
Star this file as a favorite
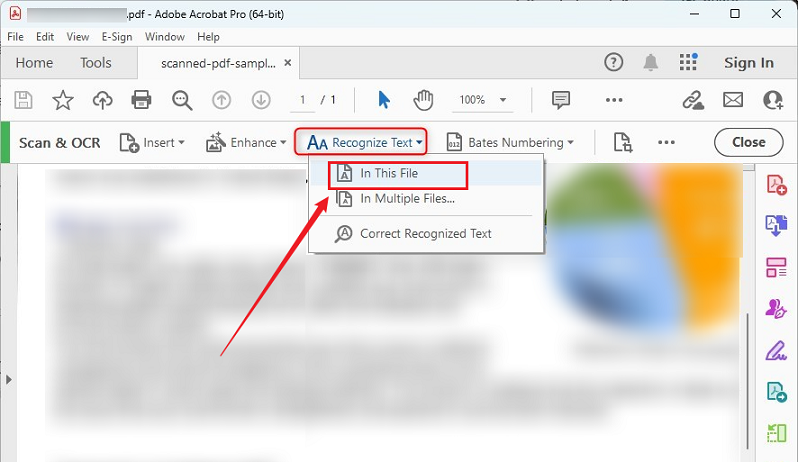63,100
